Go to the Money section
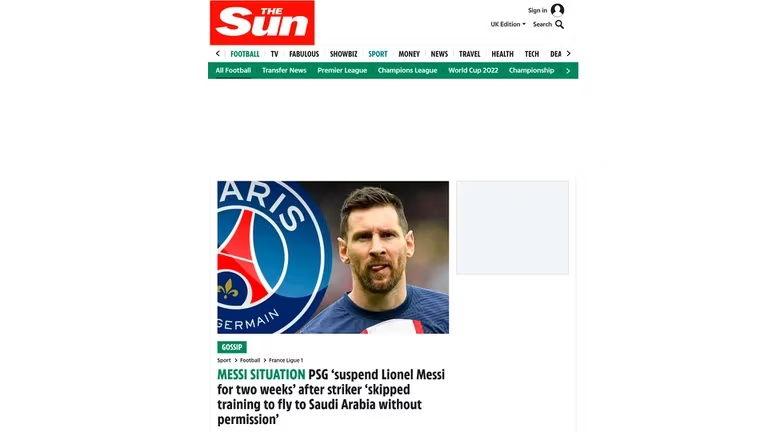 pos(409,54)
